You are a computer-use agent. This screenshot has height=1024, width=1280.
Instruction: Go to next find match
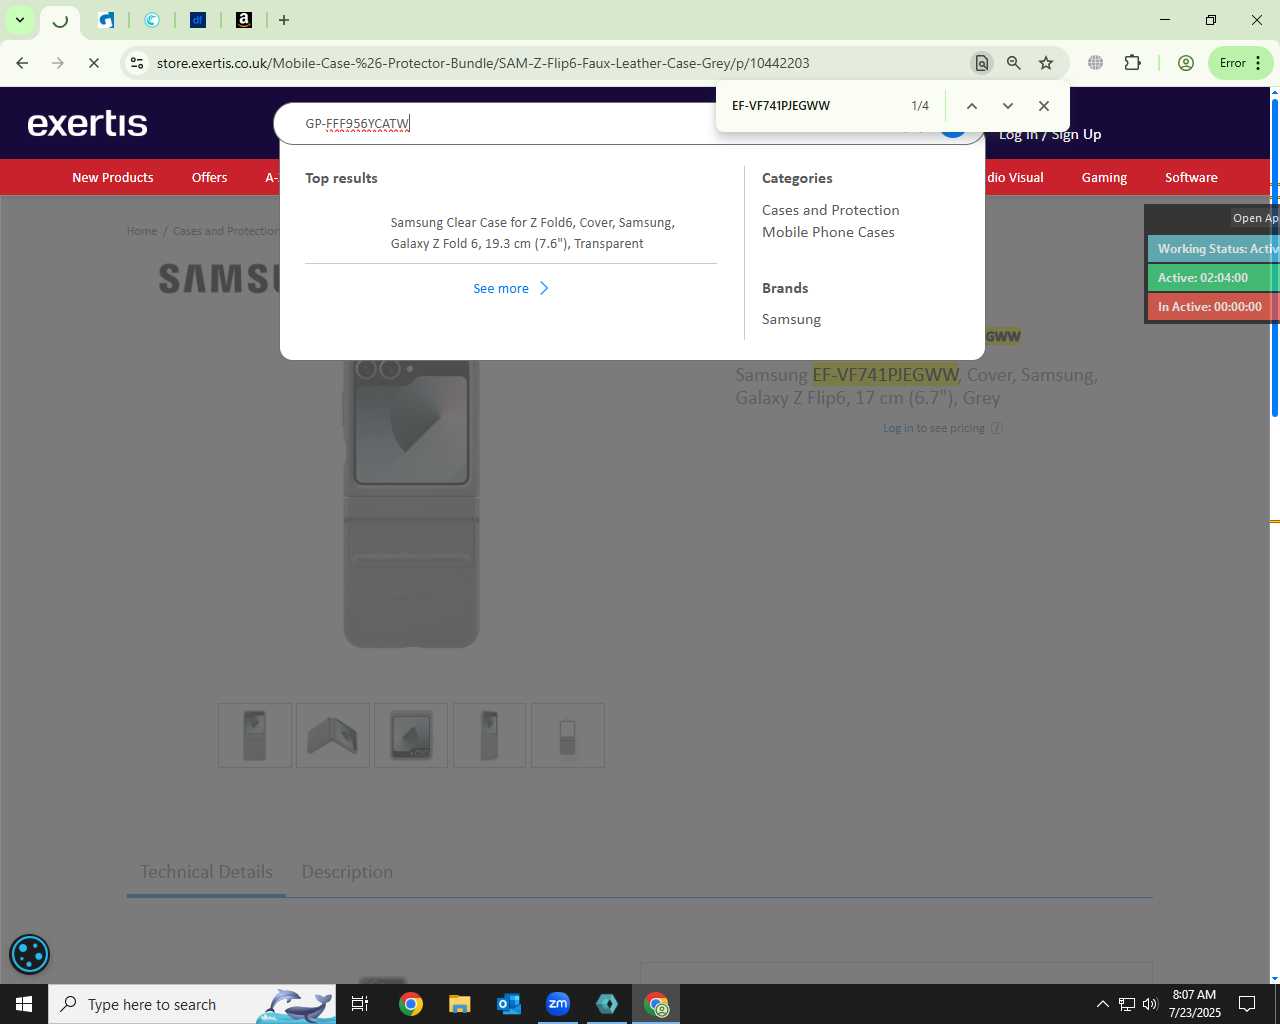click(x=1008, y=106)
